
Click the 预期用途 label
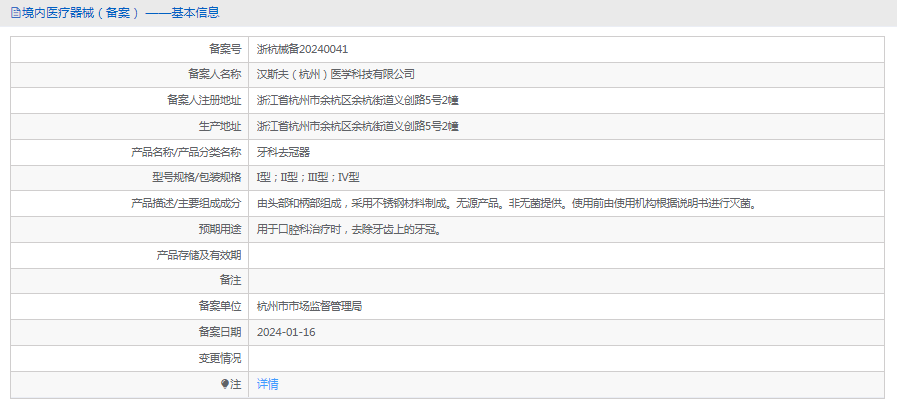220,229
